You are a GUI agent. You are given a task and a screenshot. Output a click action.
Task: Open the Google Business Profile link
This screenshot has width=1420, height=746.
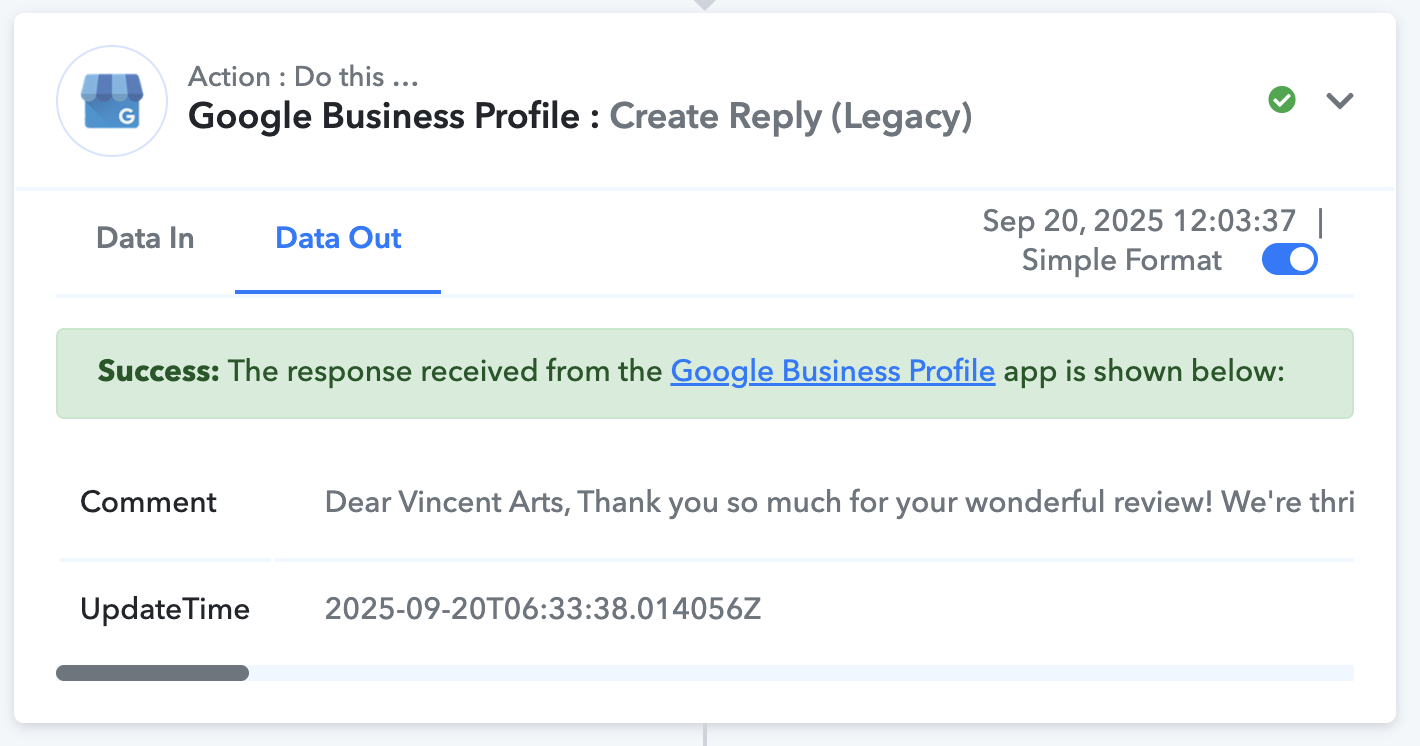click(x=833, y=371)
